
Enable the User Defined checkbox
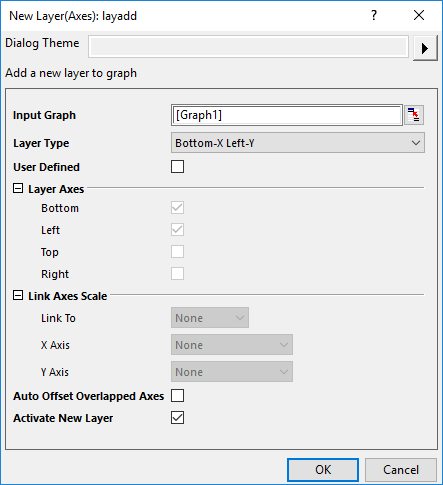pos(177,167)
